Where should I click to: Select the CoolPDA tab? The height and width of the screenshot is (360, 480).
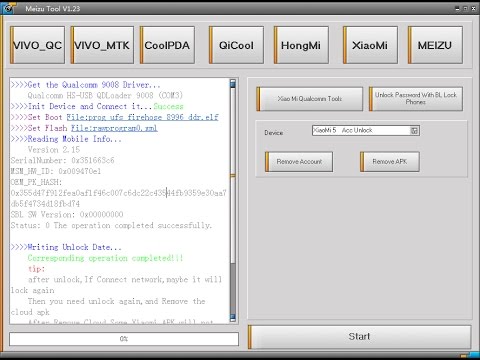(x=167, y=45)
